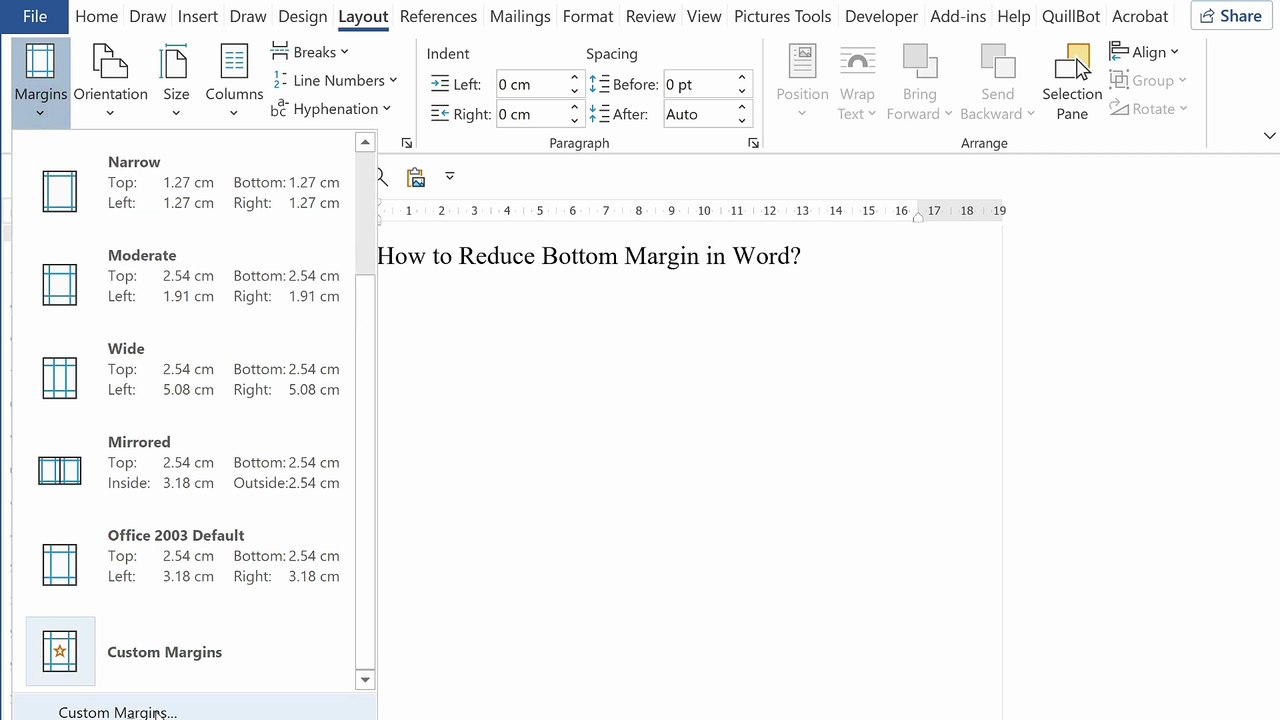The height and width of the screenshot is (720, 1280).
Task: Click the Indent Left arrow icon
Action: [439, 84]
